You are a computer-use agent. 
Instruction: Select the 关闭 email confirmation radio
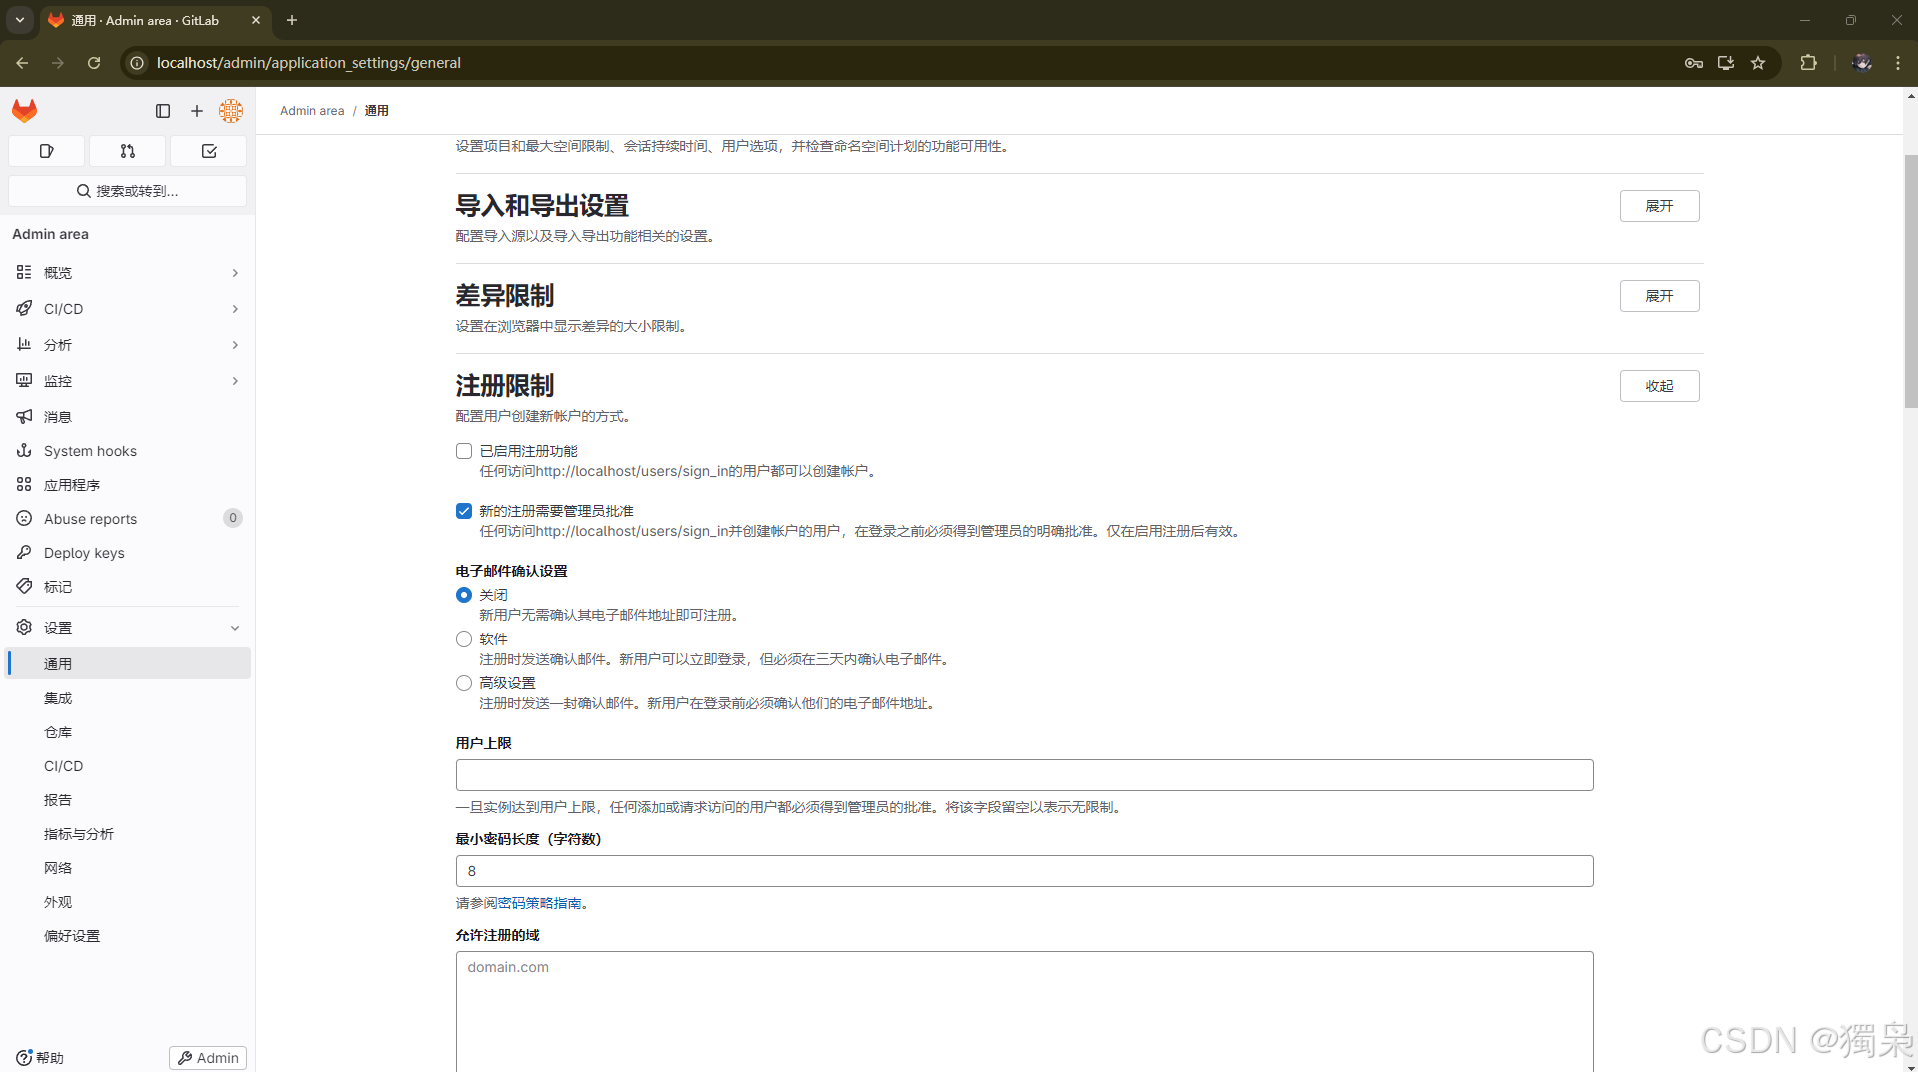pos(464,595)
